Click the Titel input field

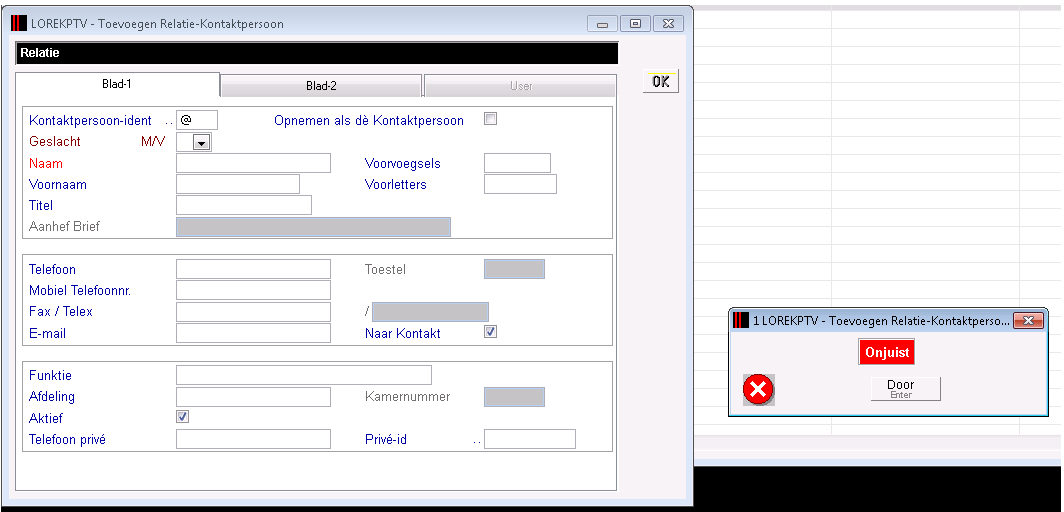244,205
